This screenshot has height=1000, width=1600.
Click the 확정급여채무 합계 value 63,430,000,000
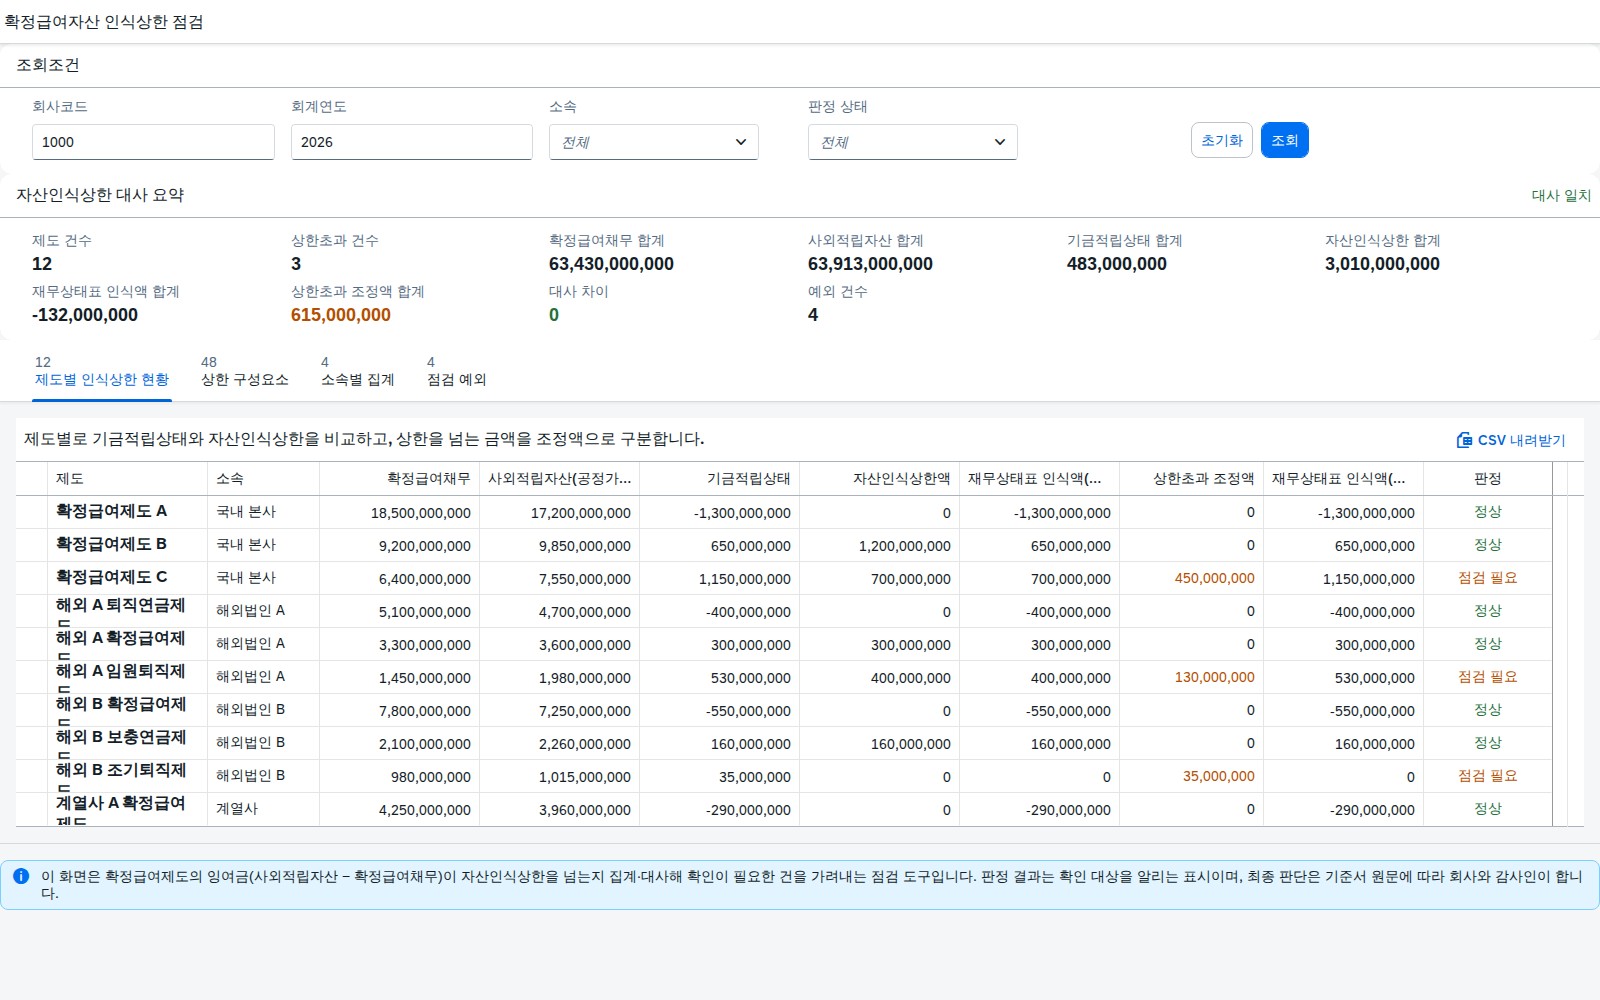(611, 264)
